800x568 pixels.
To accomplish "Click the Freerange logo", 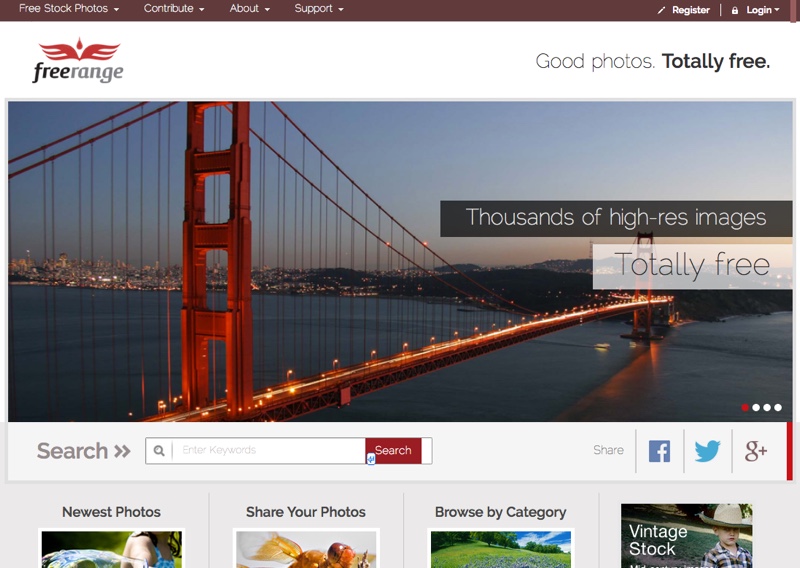I will 78,61.
